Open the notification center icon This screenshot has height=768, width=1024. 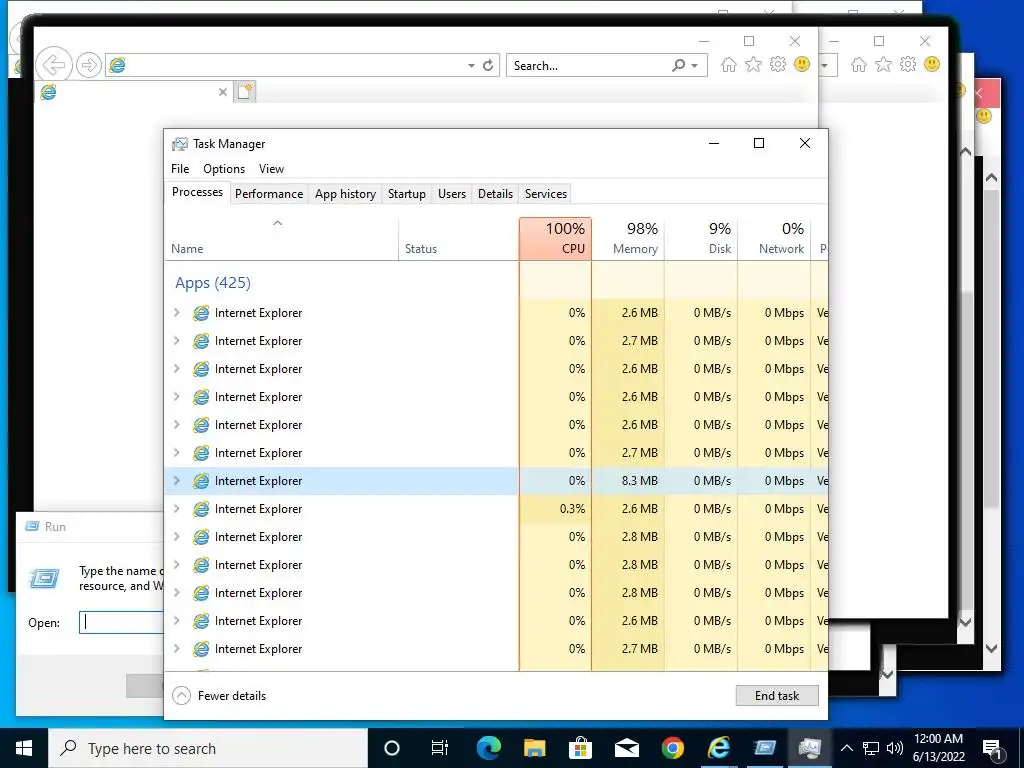click(x=992, y=748)
